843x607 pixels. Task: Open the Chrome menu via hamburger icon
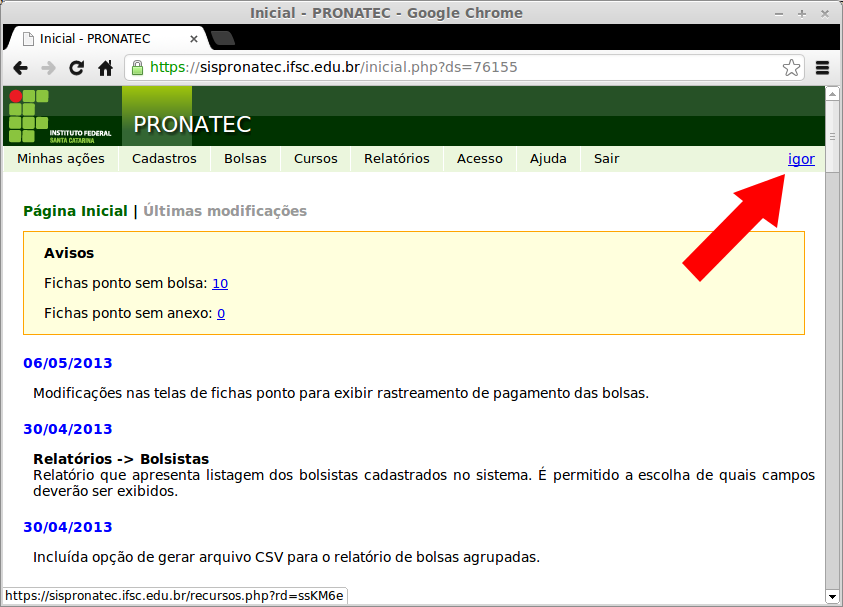coord(822,67)
